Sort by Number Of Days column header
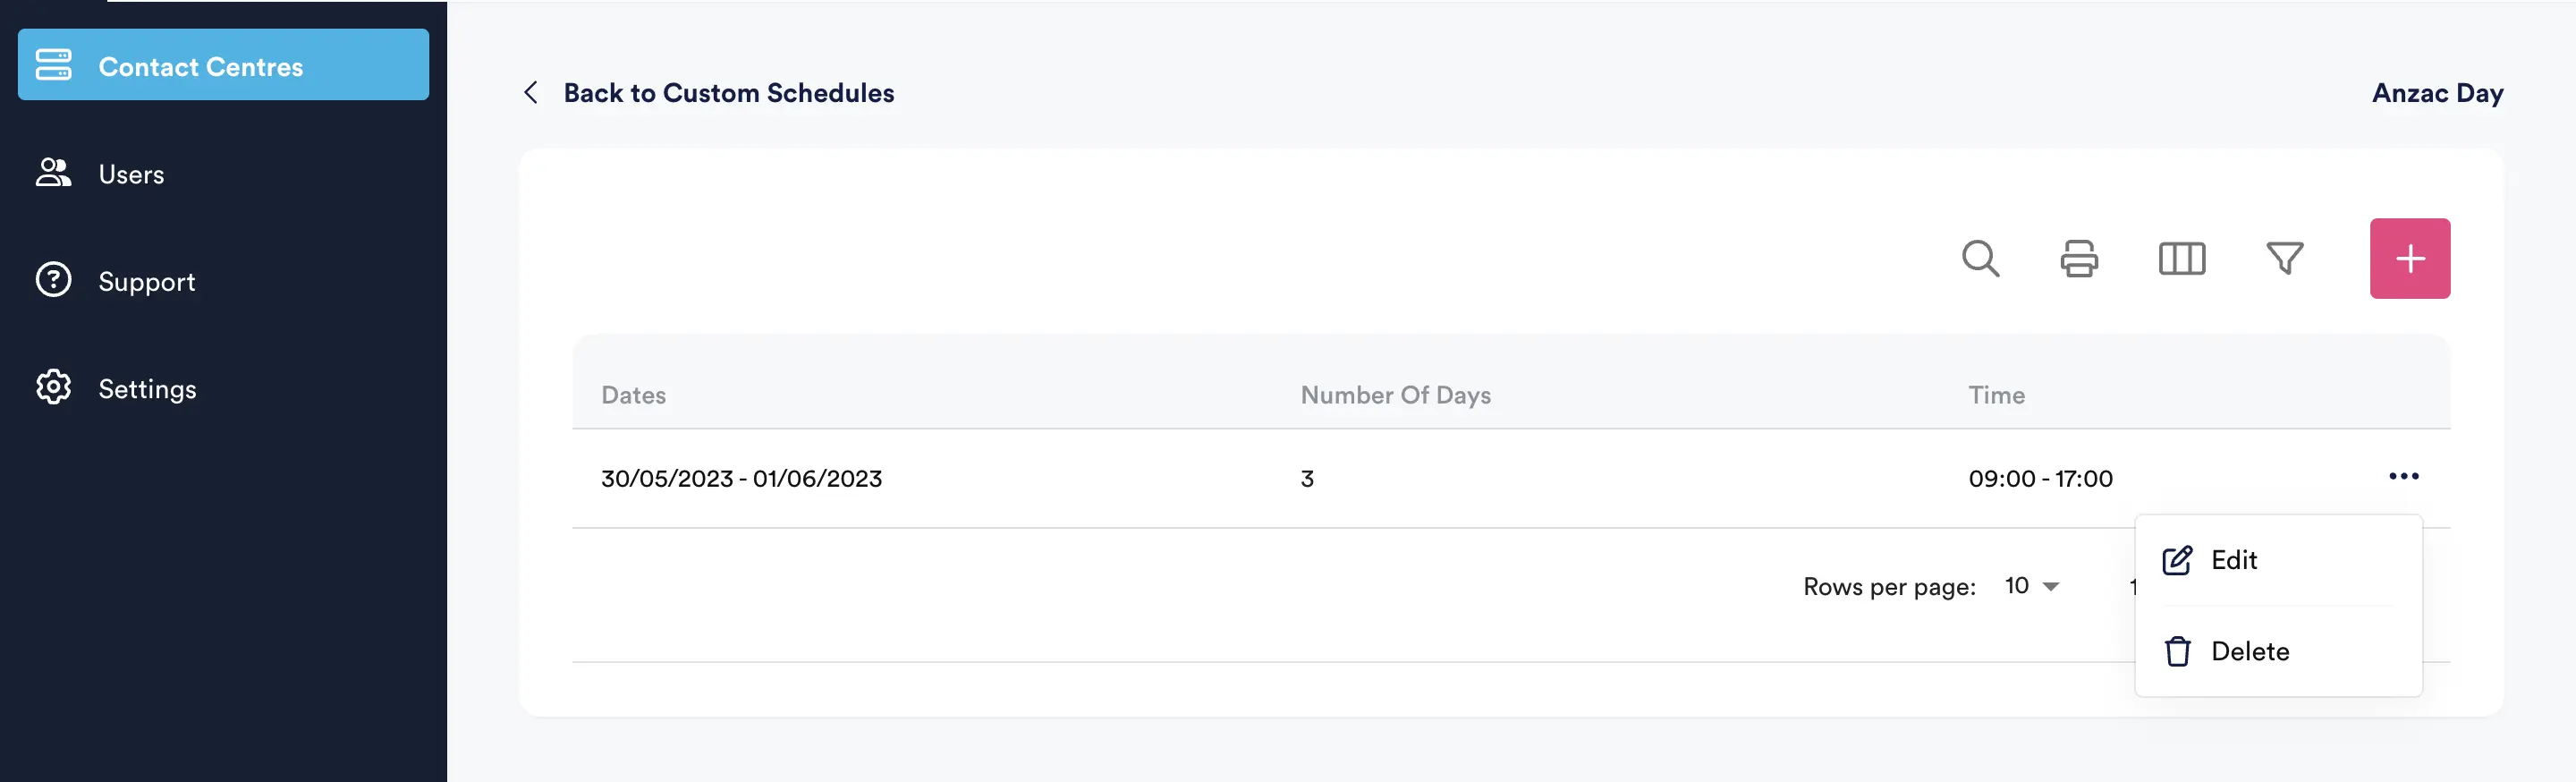The width and height of the screenshot is (2576, 782). pyautogui.click(x=1395, y=395)
